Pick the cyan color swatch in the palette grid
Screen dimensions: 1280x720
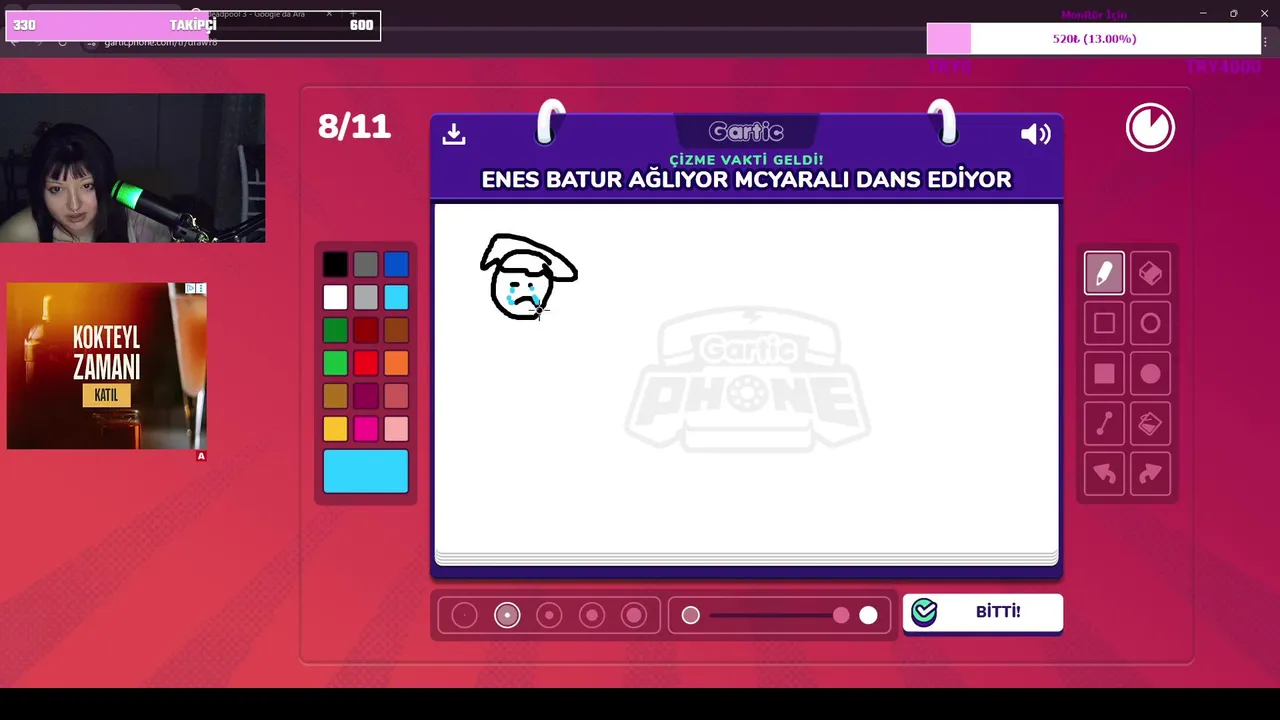[396, 297]
